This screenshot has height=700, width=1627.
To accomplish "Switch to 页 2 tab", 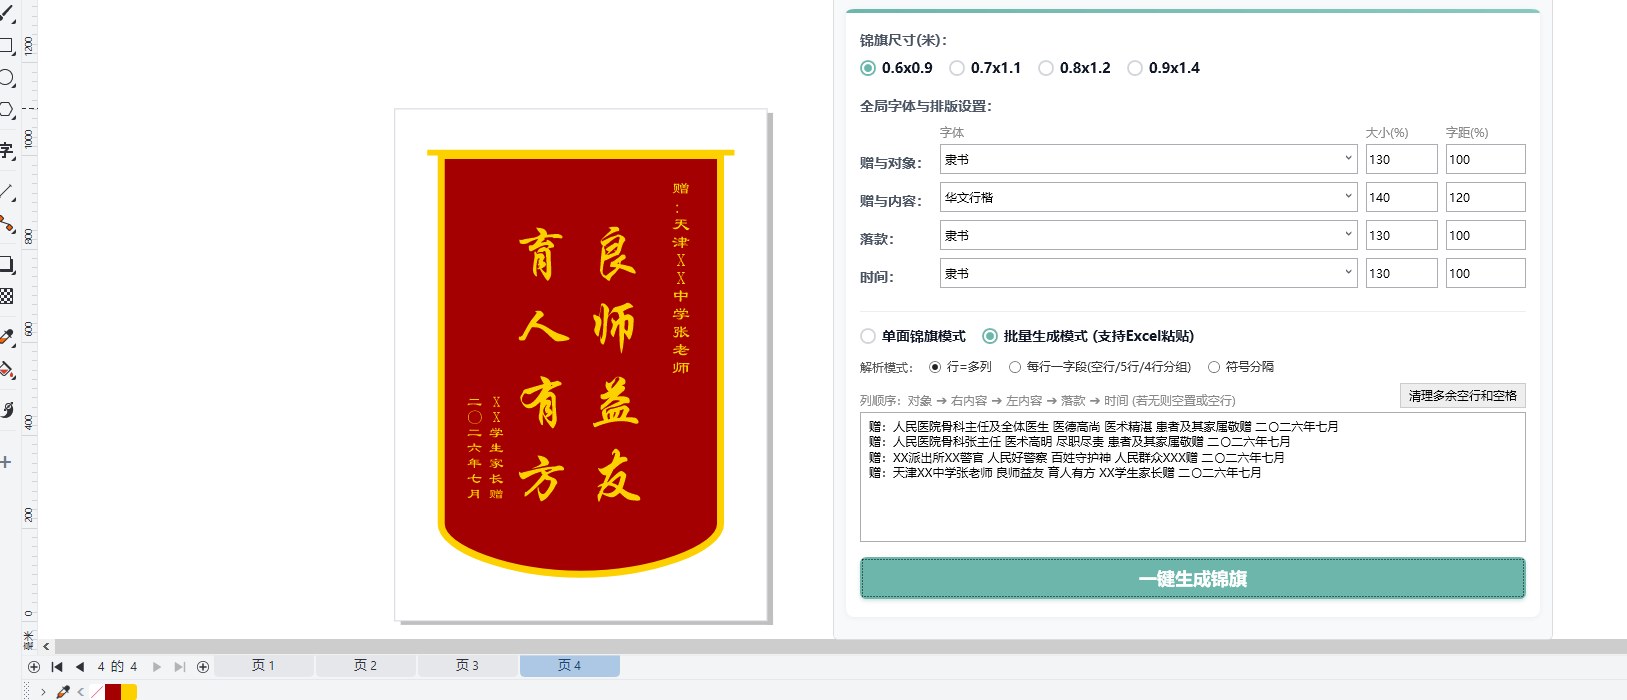I will (x=366, y=666).
